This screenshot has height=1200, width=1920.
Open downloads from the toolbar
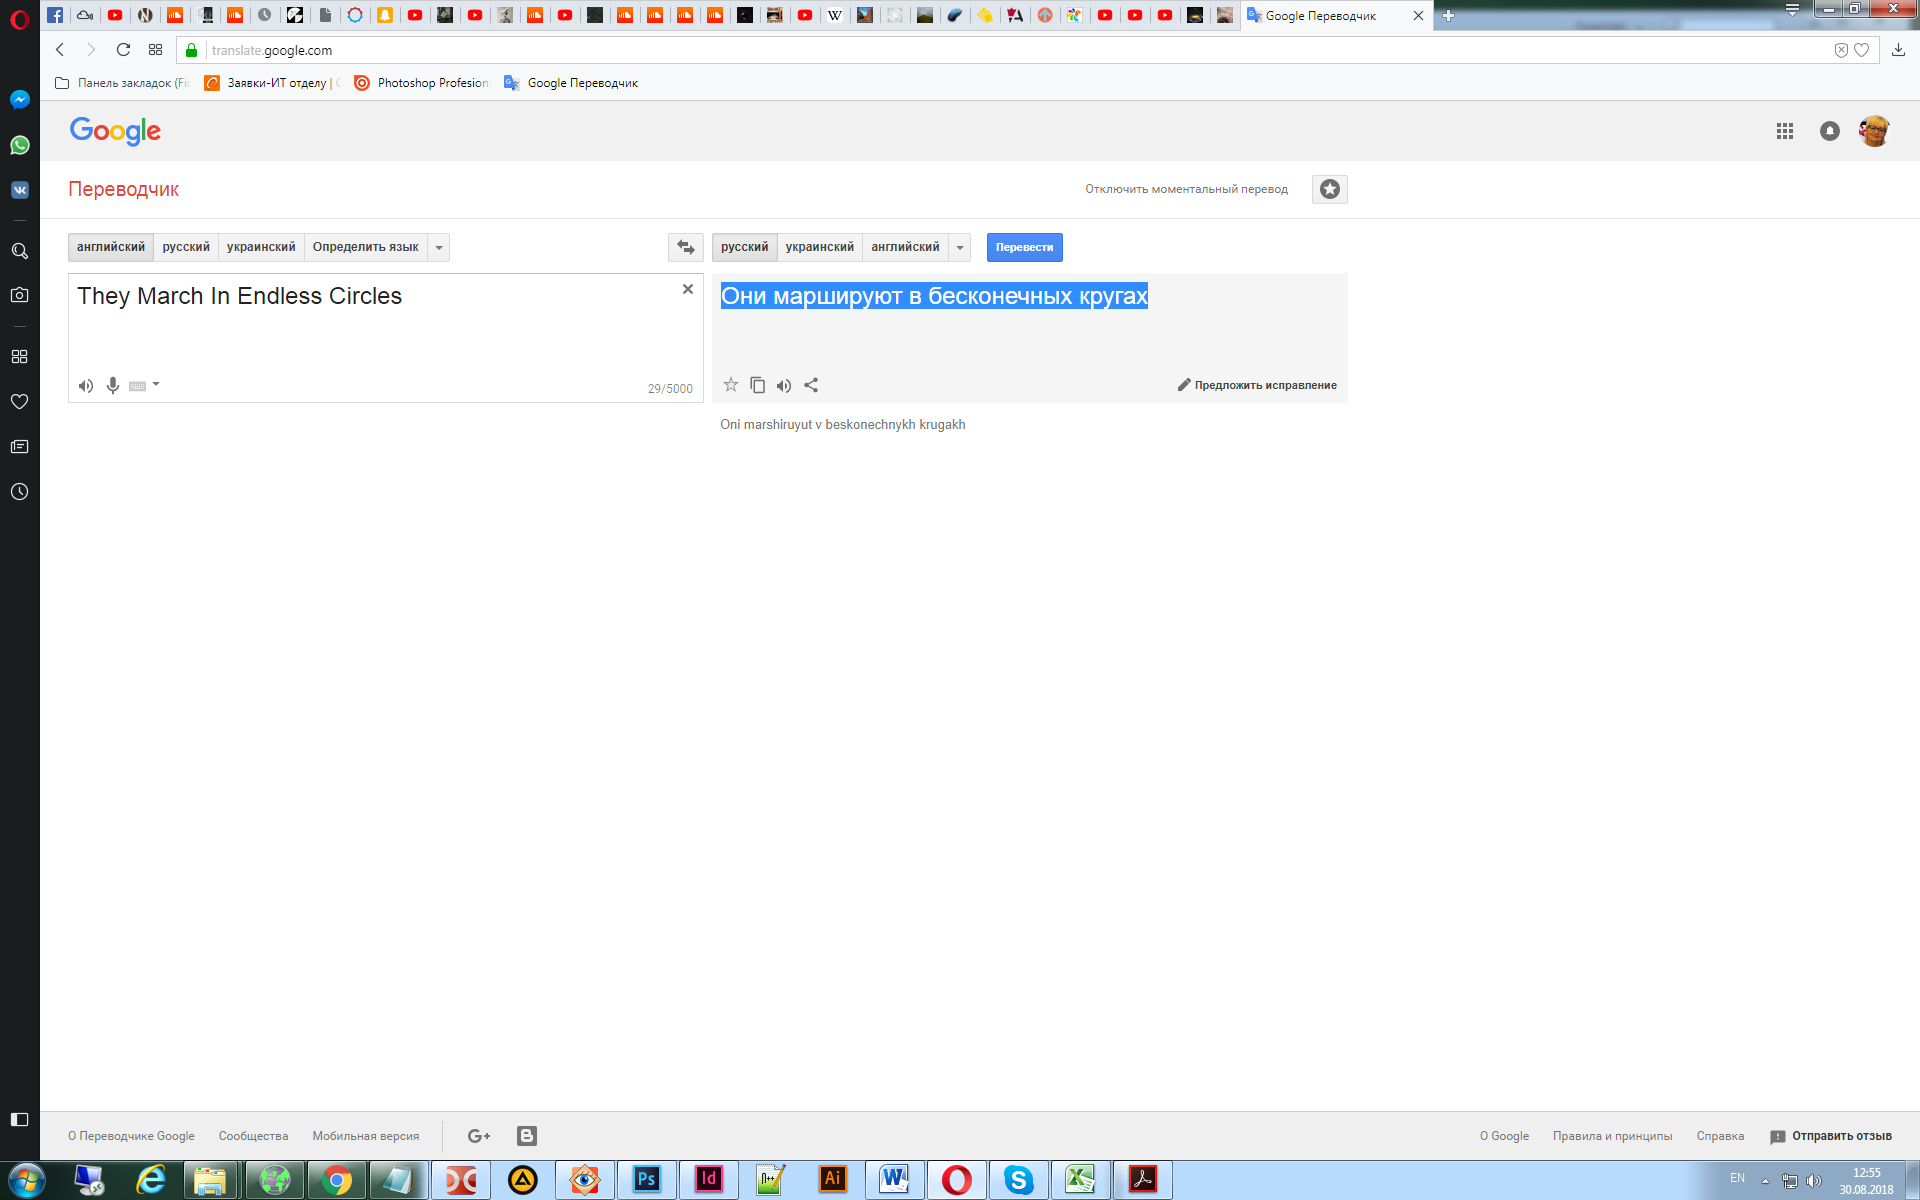1898,50
